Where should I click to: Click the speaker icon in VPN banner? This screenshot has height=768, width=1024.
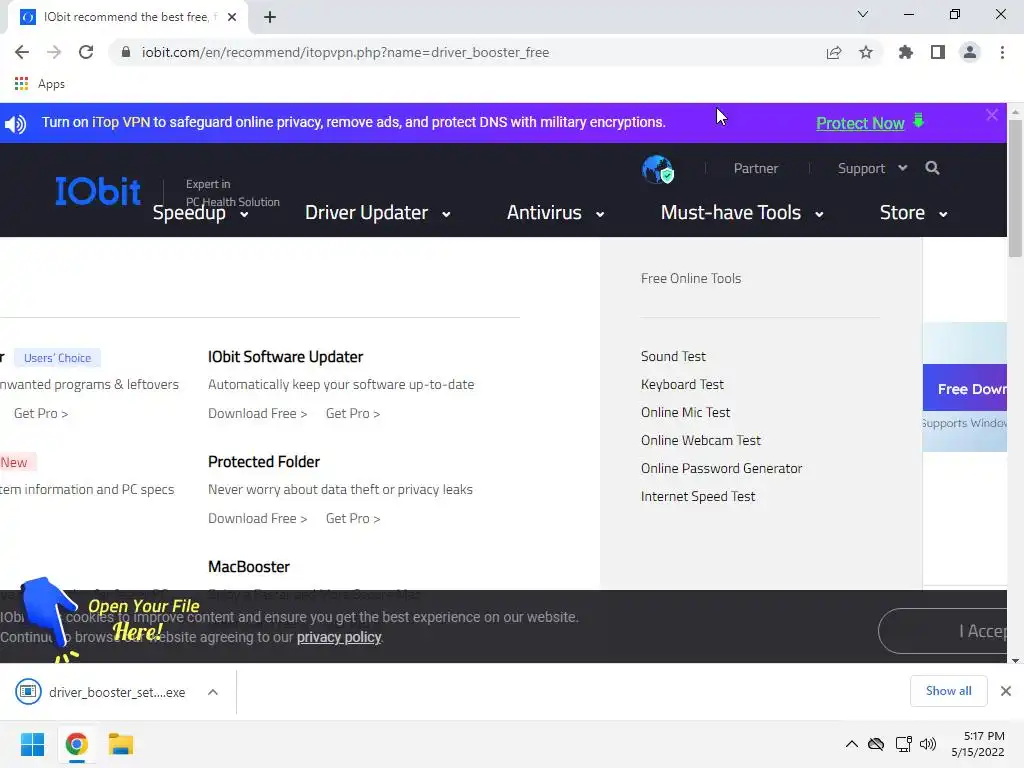(16, 123)
